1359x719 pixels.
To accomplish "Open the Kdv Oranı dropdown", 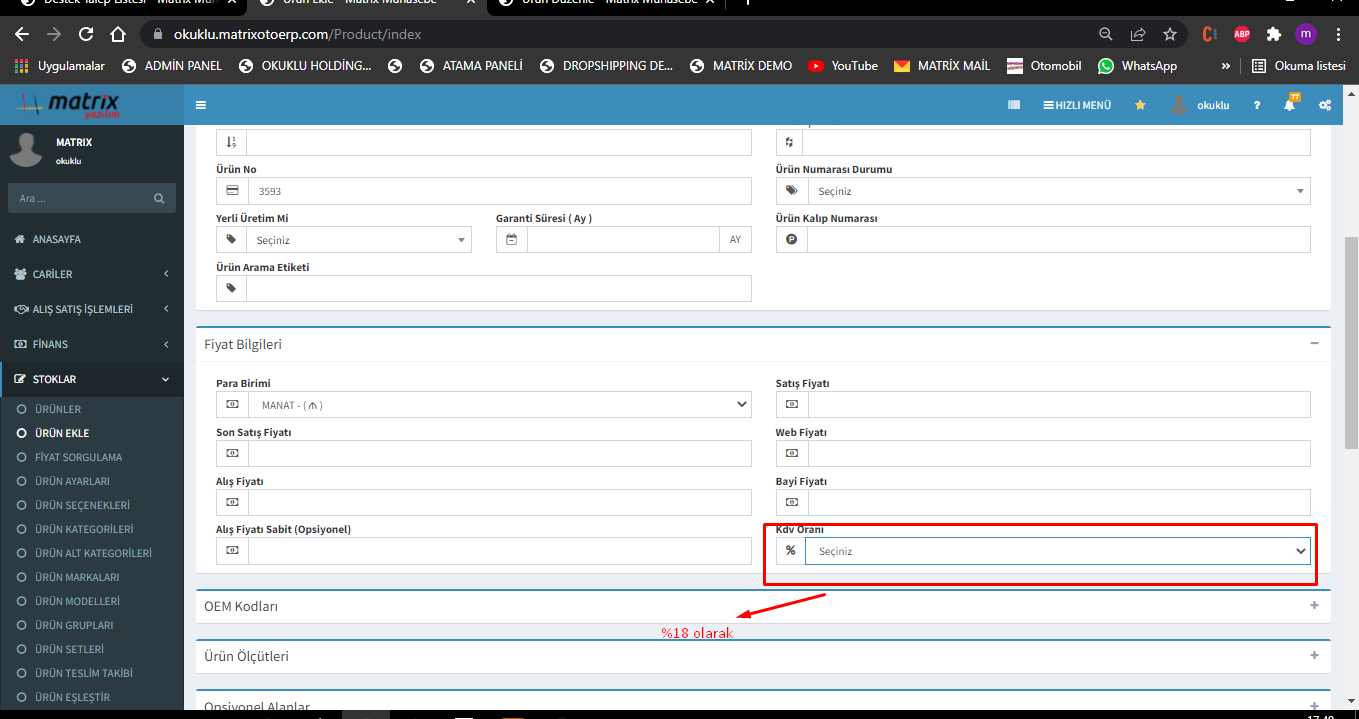I will point(1057,551).
